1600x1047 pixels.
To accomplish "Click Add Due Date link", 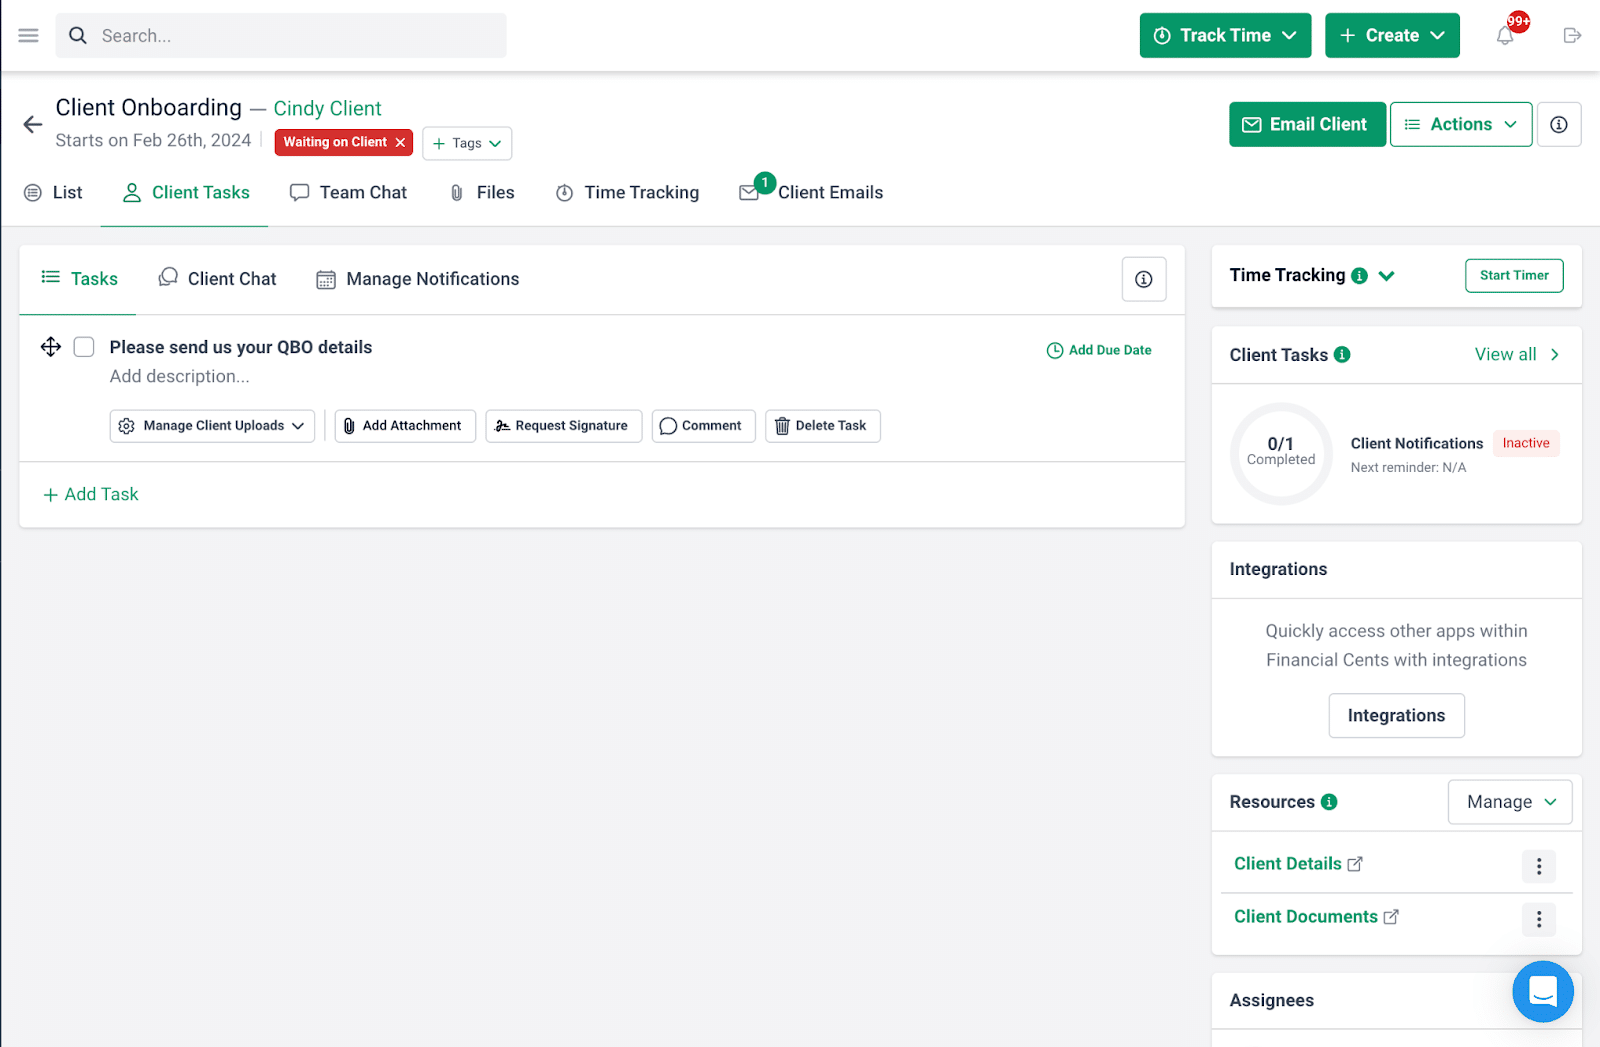I will tap(1099, 350).
